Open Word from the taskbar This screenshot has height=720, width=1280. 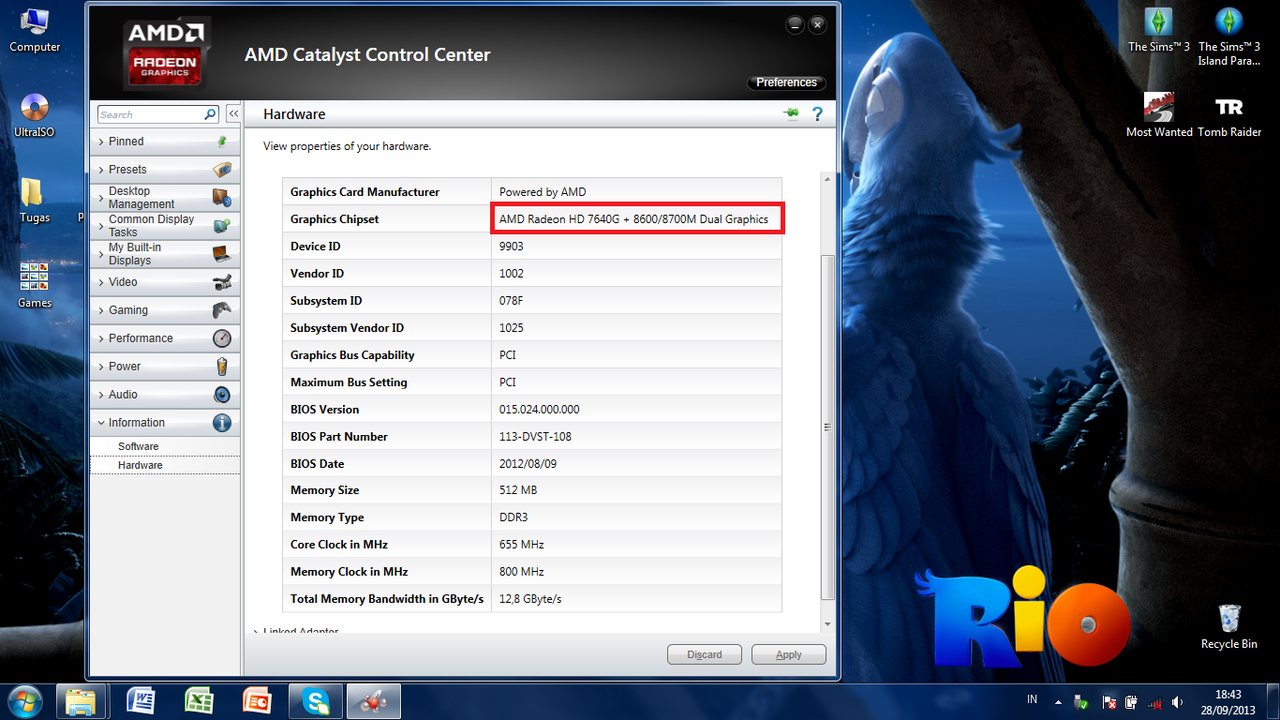[x=140, y=700]
